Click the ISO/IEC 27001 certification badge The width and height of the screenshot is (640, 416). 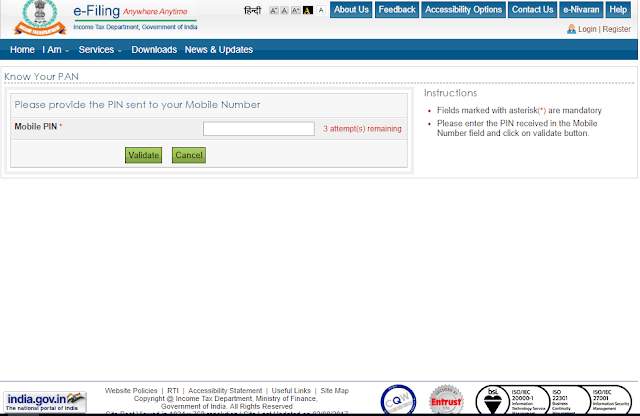click(x=610, y=400)
